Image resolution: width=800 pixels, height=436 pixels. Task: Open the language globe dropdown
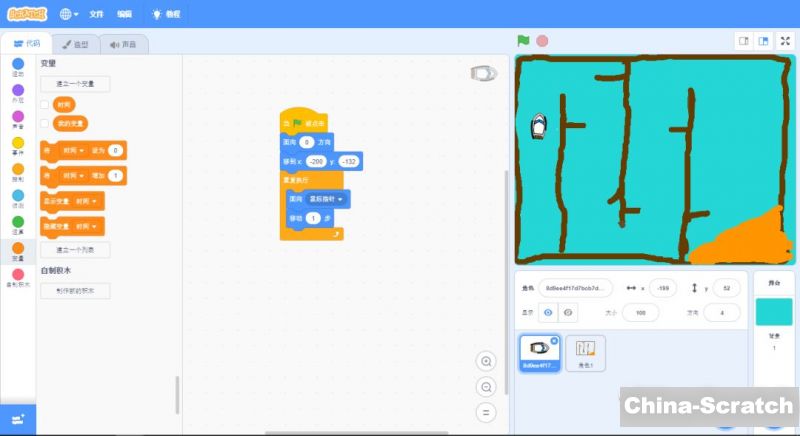(69, 15)
